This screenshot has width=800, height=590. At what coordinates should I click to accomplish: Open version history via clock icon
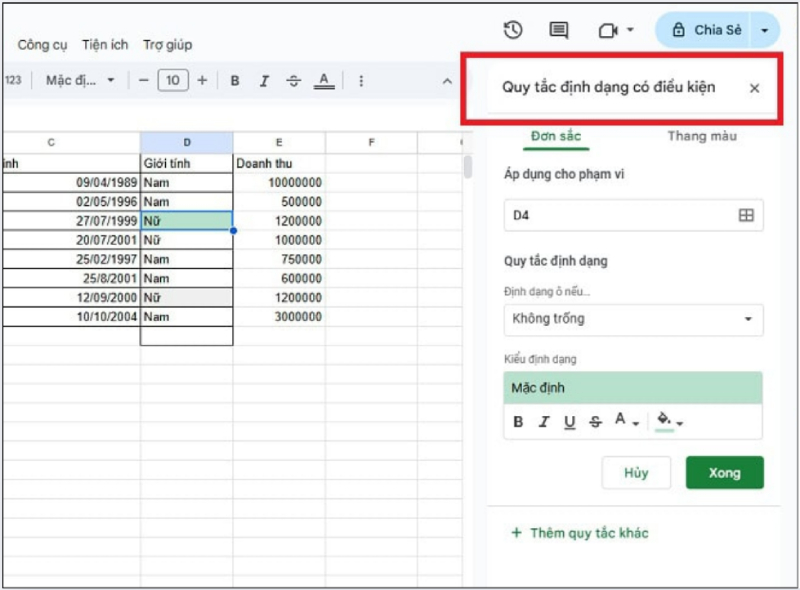(x=512, y=30)
